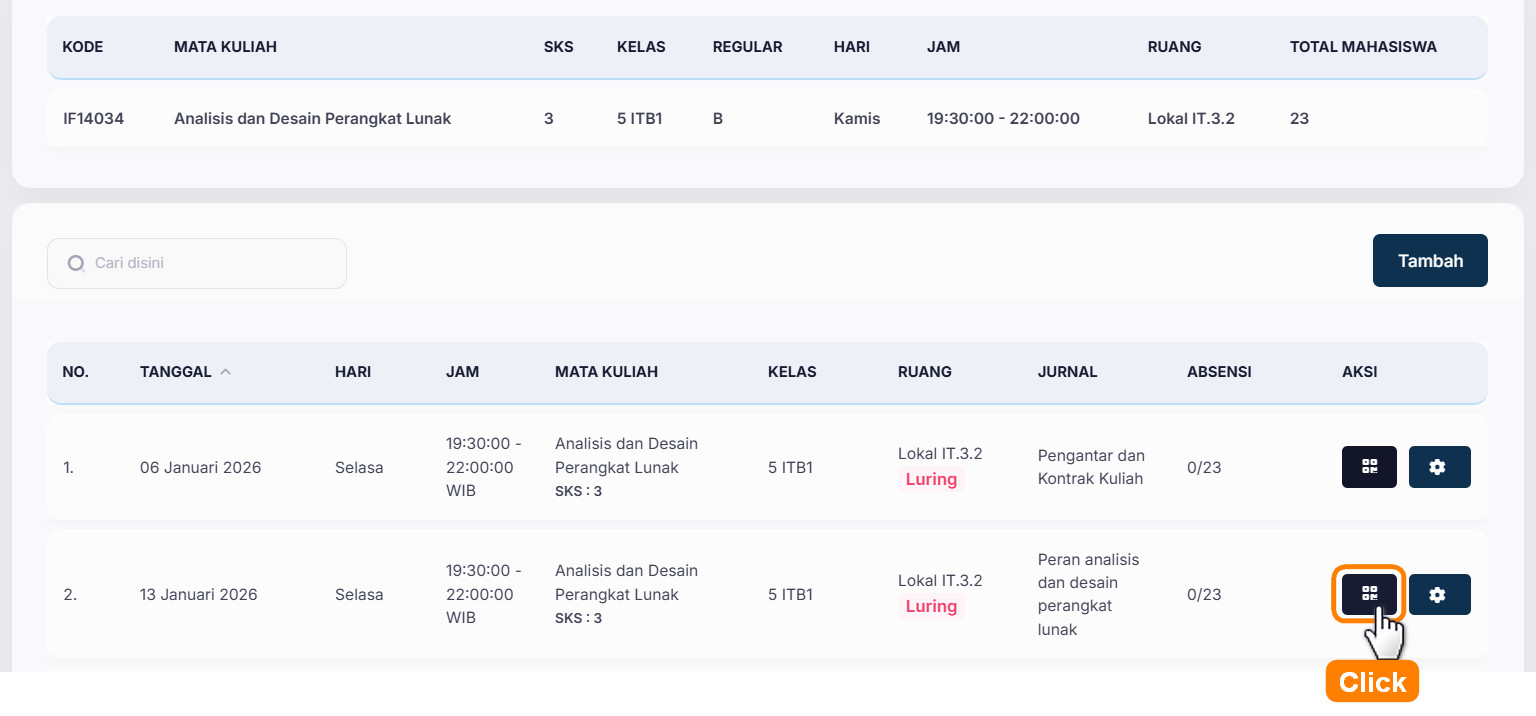Click the TOTAL MAHASISWA column header

(x=1363, y=47)
